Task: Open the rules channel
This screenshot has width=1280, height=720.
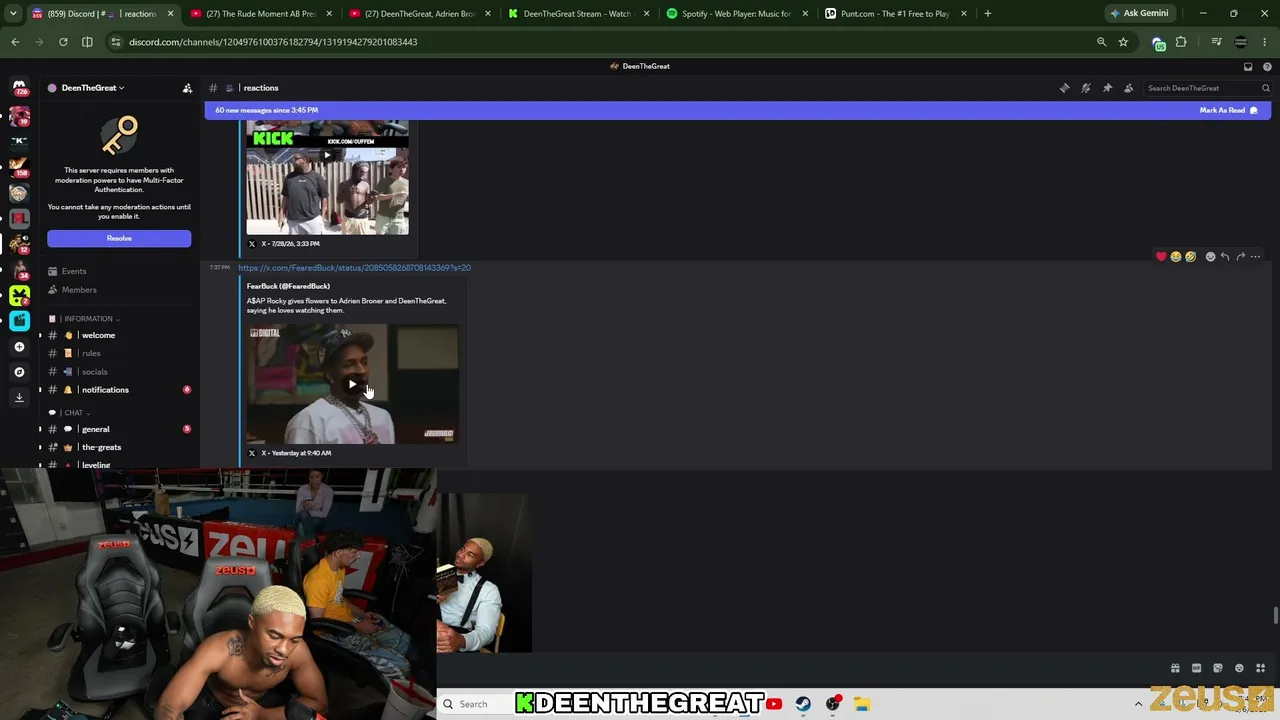Action: pyautogui.click(x=91, y=354)
